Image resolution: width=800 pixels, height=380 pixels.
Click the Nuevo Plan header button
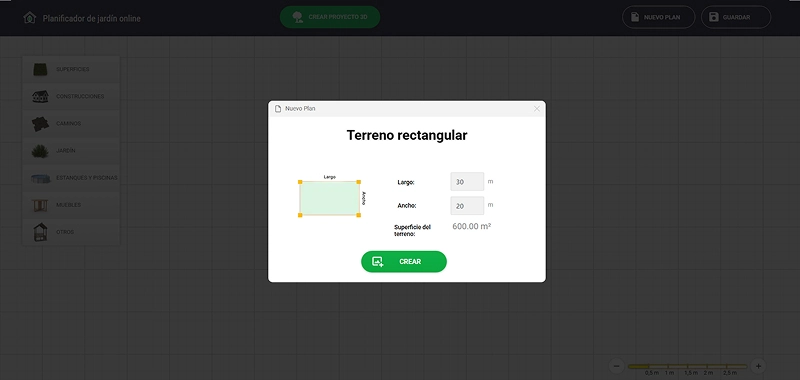659,17
